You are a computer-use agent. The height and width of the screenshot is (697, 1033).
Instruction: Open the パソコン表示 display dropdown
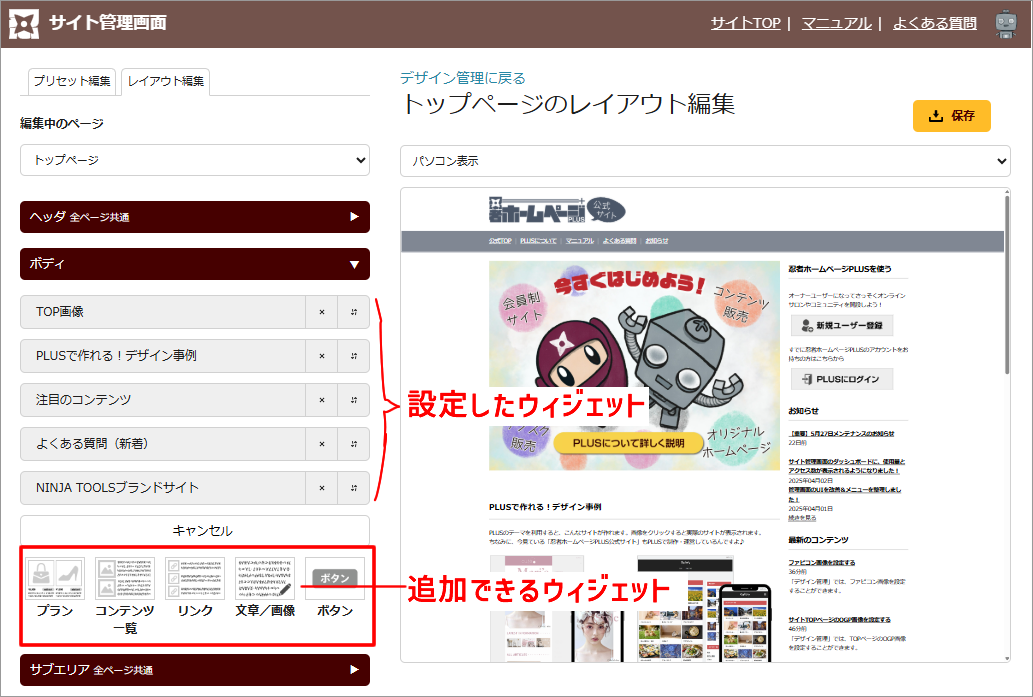705,161
